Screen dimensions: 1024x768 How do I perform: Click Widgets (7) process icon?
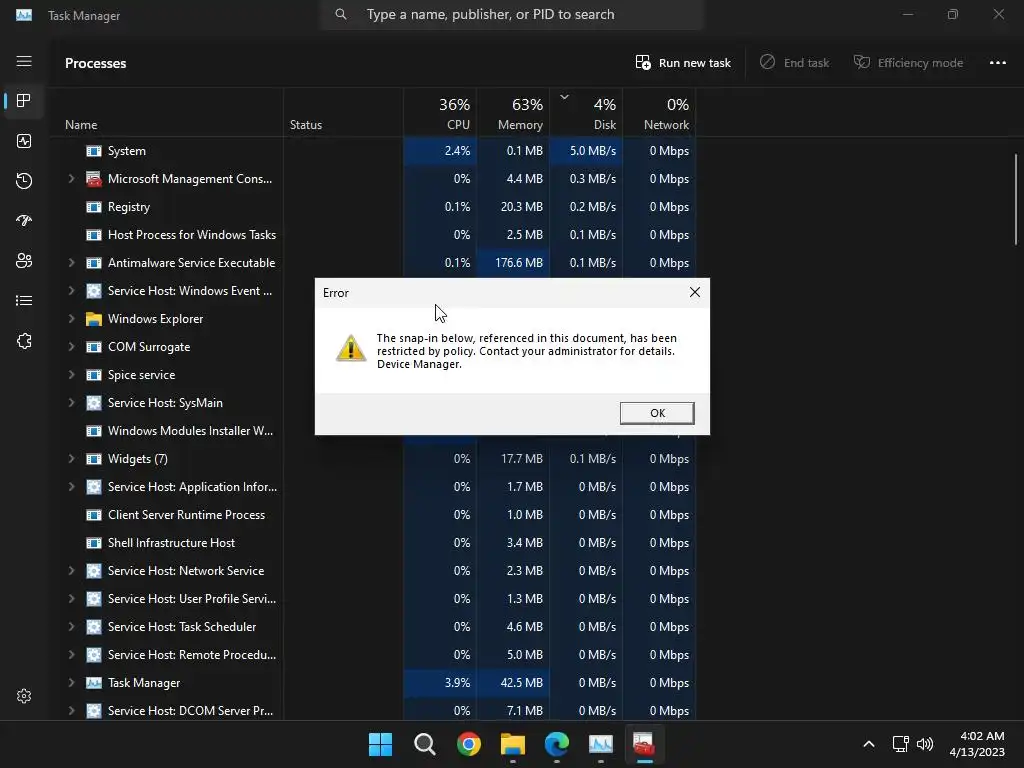click(x=94, y=458)
